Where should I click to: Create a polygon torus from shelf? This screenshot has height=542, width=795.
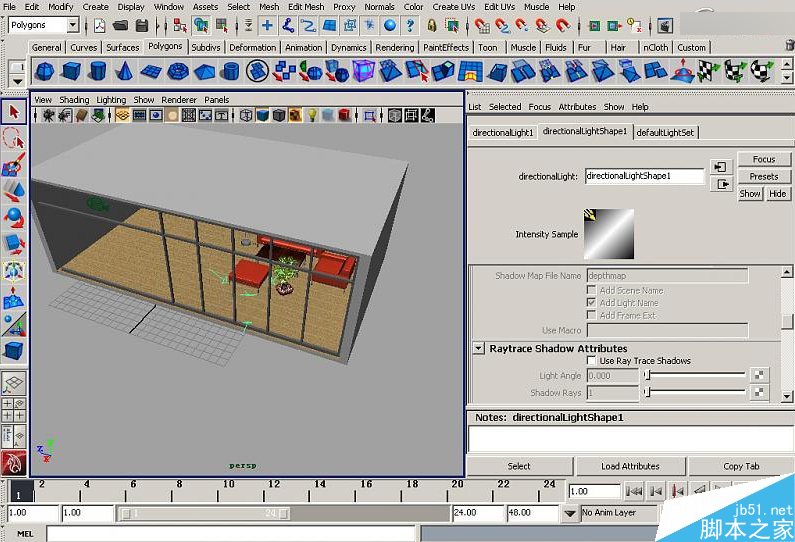tap(178, 71)
